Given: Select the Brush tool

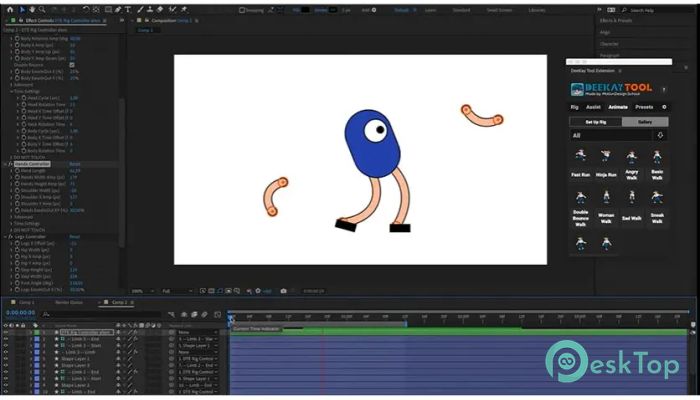Looking at the screenshot, I should click(x=141, y=9).
